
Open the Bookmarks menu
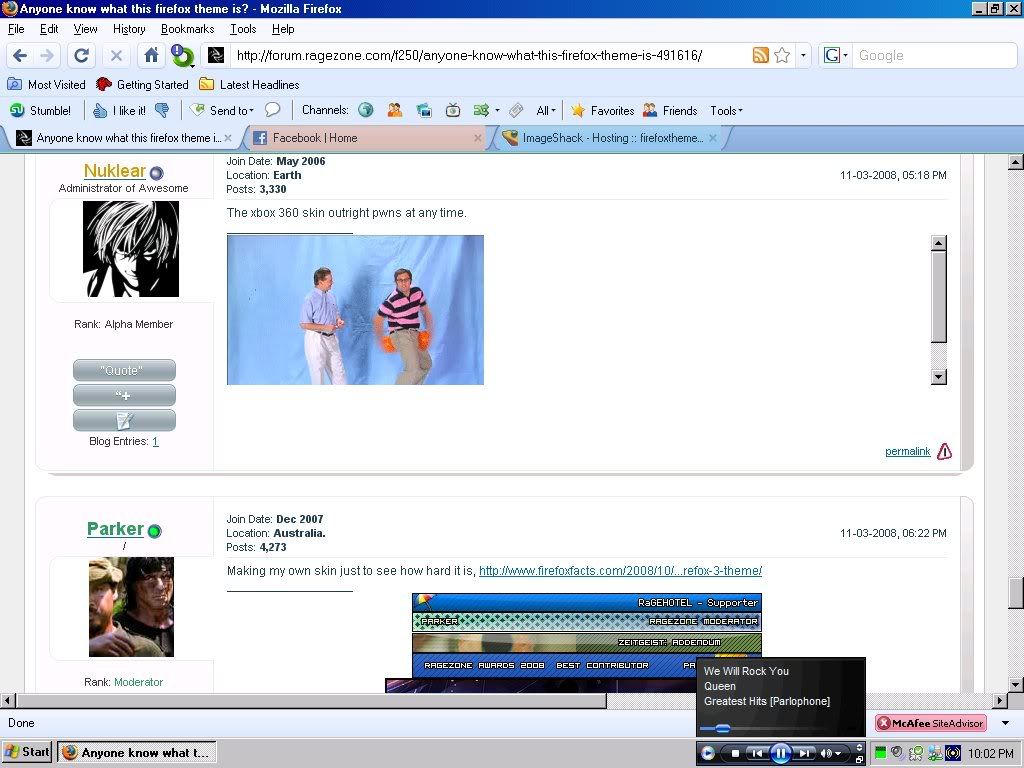pos(187,30)
